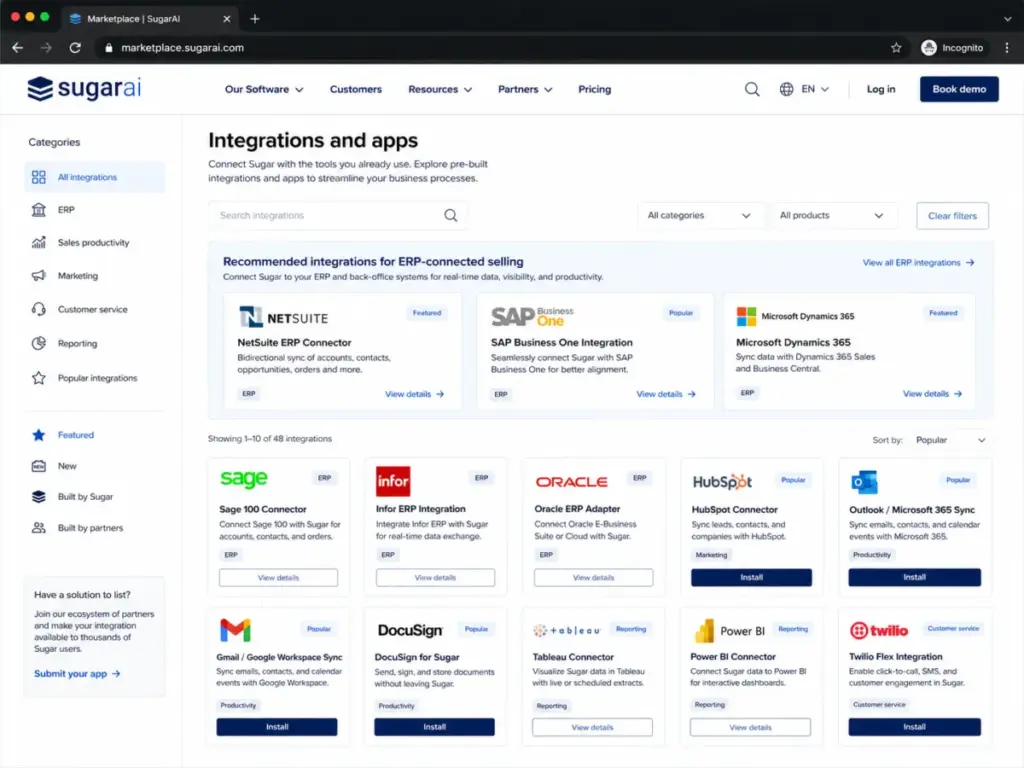Select ERP category in sidebar

[x=95, y=210]
